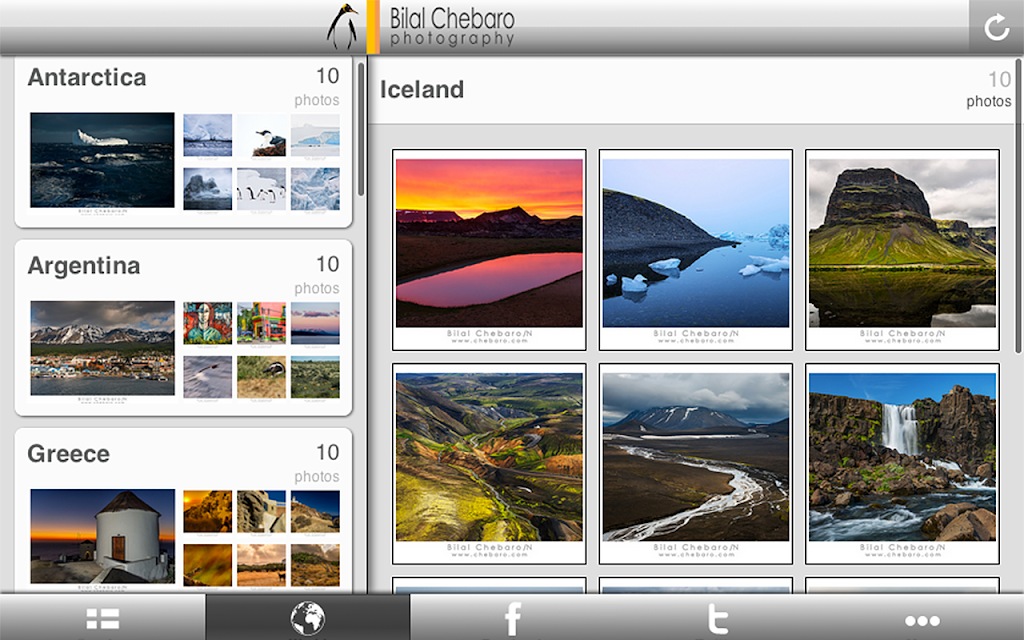Viewport: 1024px width, 640px height.
Task: Open the Facebook tab
Action: click(513, 618)
